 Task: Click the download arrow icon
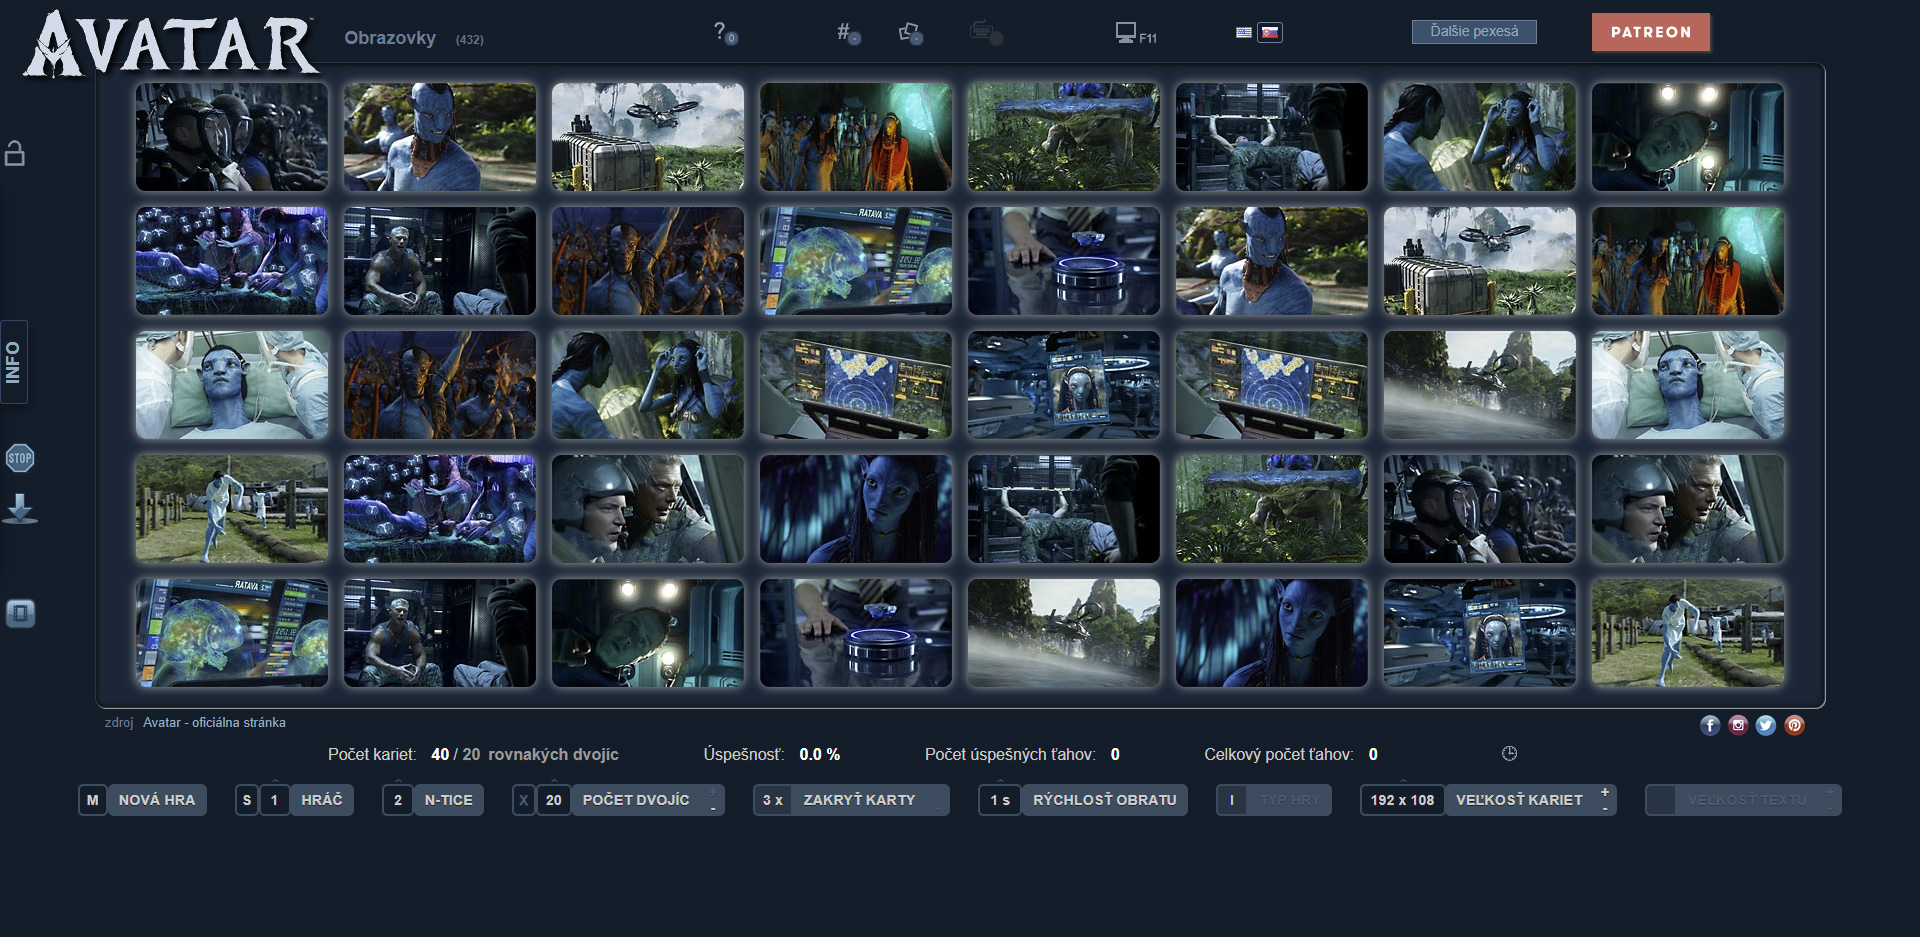coord(20,509)
